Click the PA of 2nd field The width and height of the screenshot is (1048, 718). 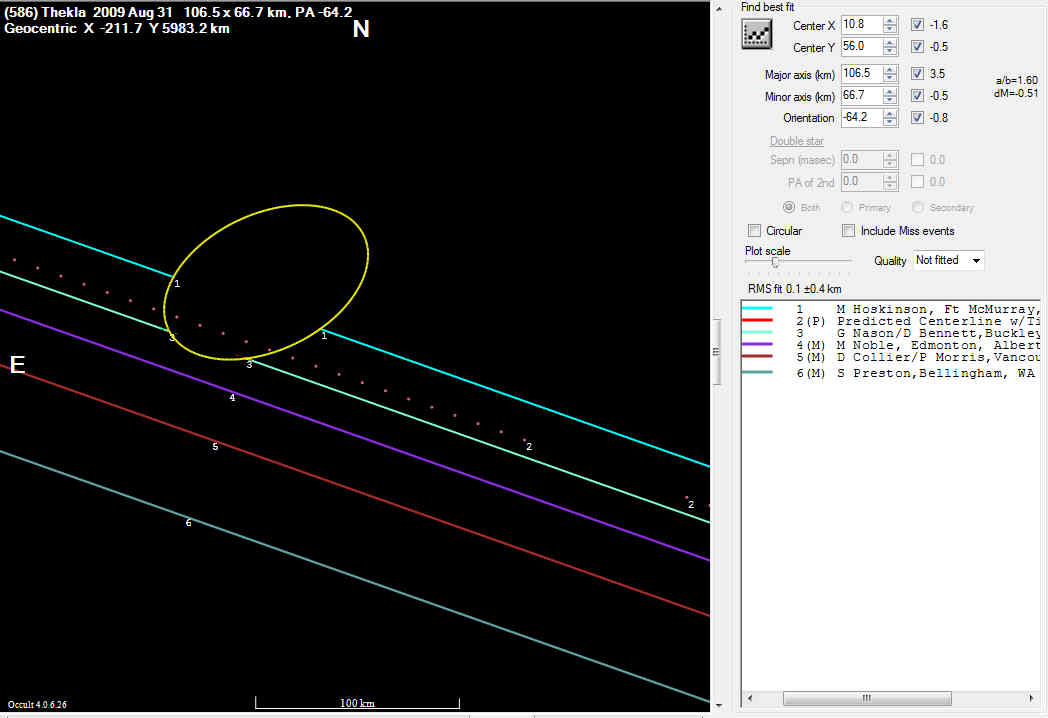coord(861,182)
